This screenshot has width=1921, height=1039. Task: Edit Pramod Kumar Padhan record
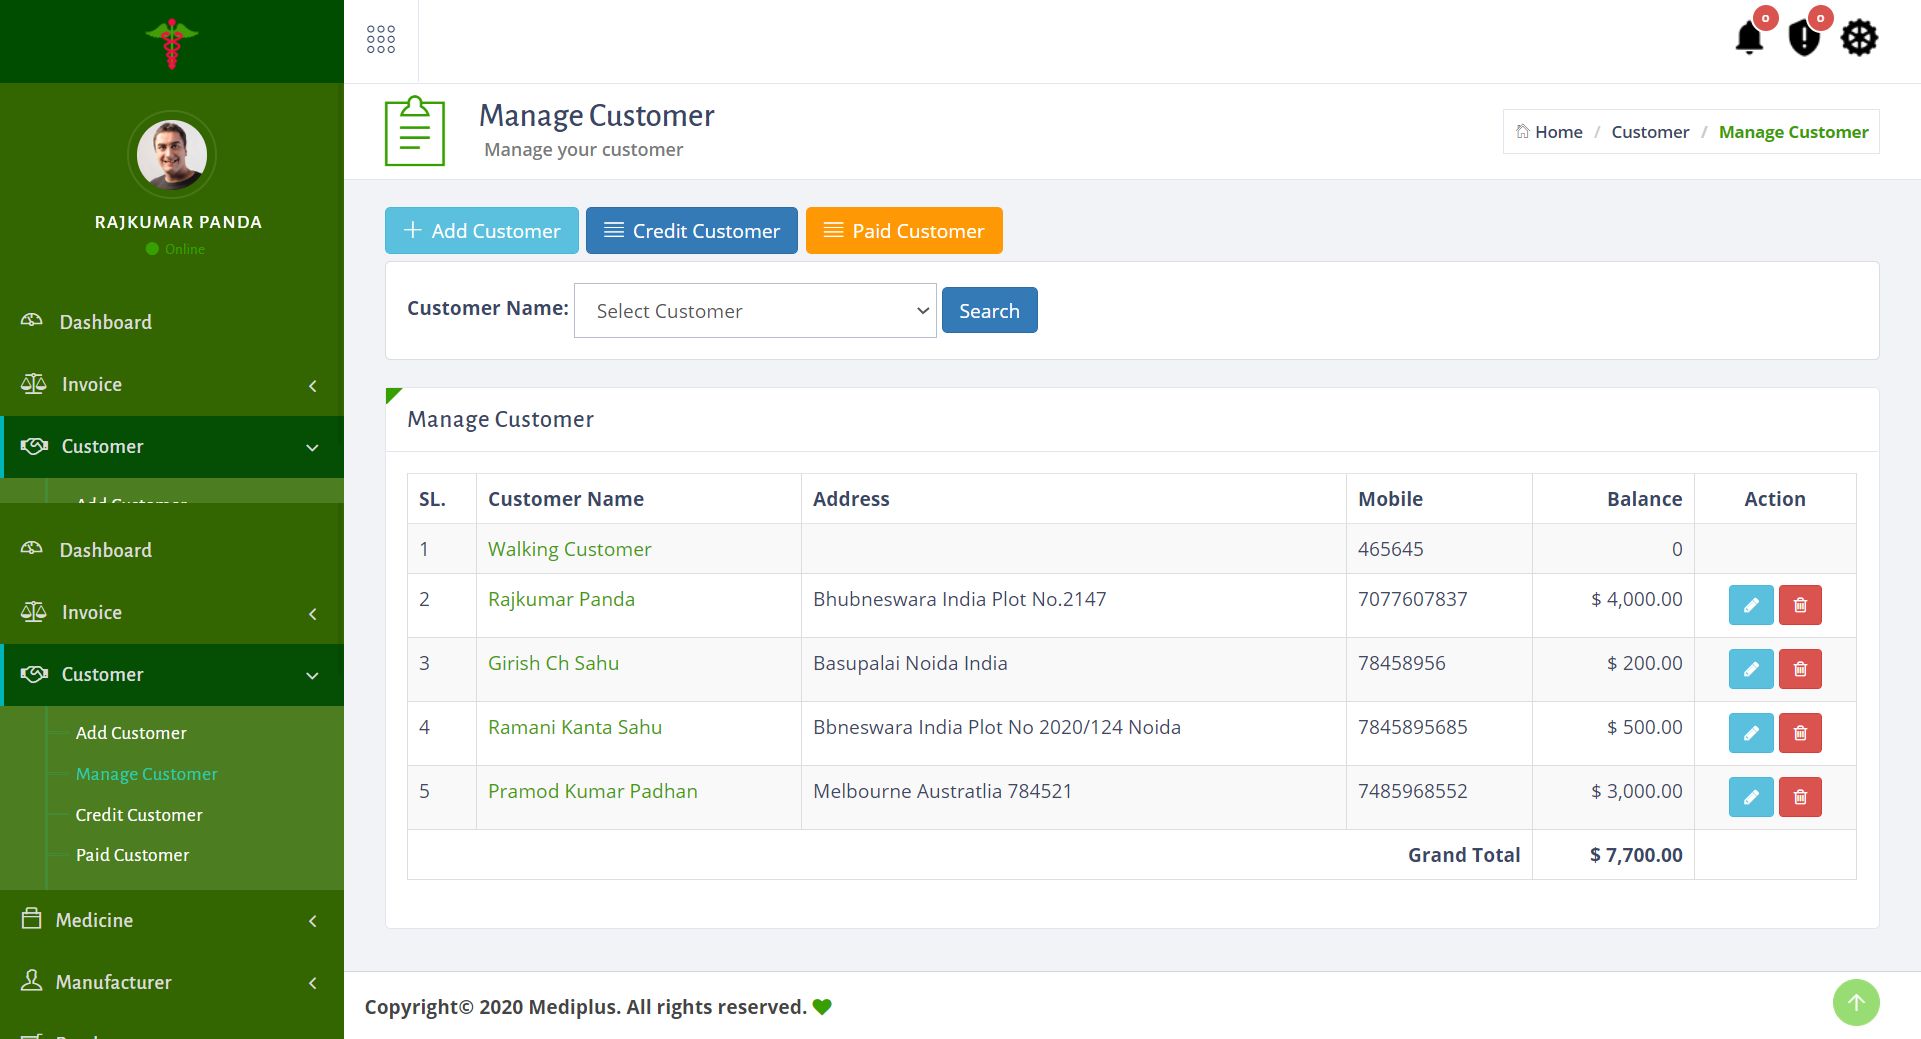[x=1750, y=797]
